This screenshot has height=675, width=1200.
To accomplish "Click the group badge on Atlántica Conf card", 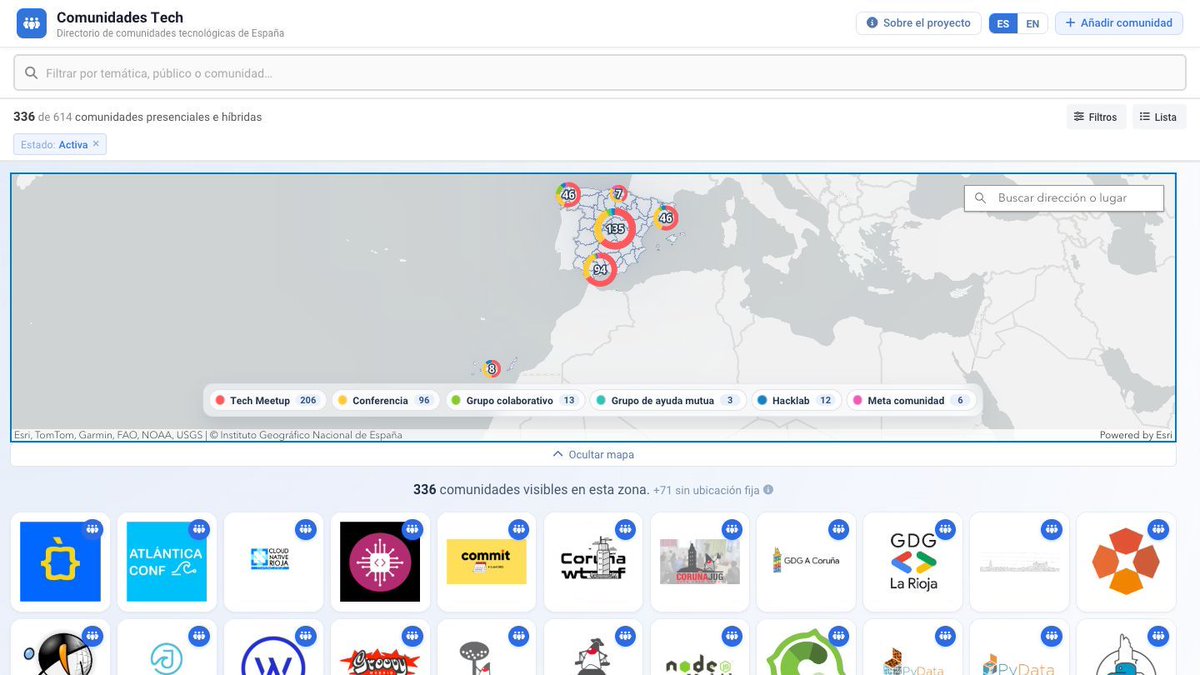I will point(199,528).
